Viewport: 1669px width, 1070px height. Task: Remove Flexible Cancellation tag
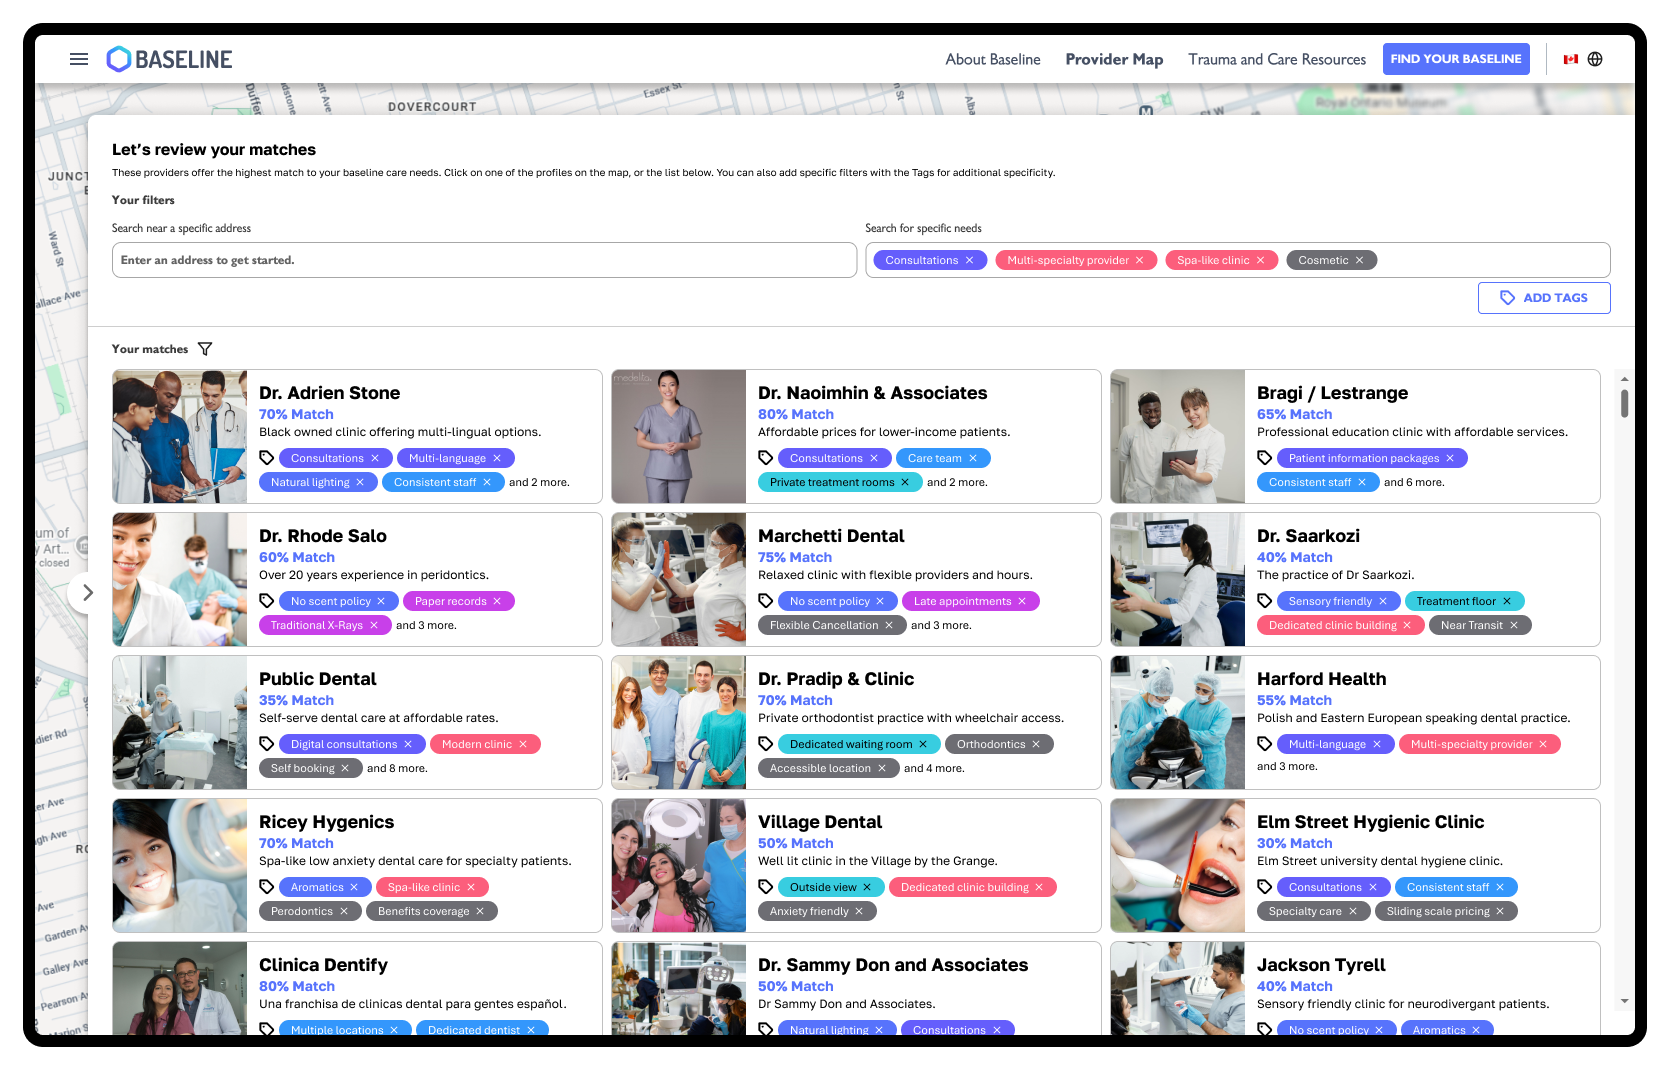(889, 625)
